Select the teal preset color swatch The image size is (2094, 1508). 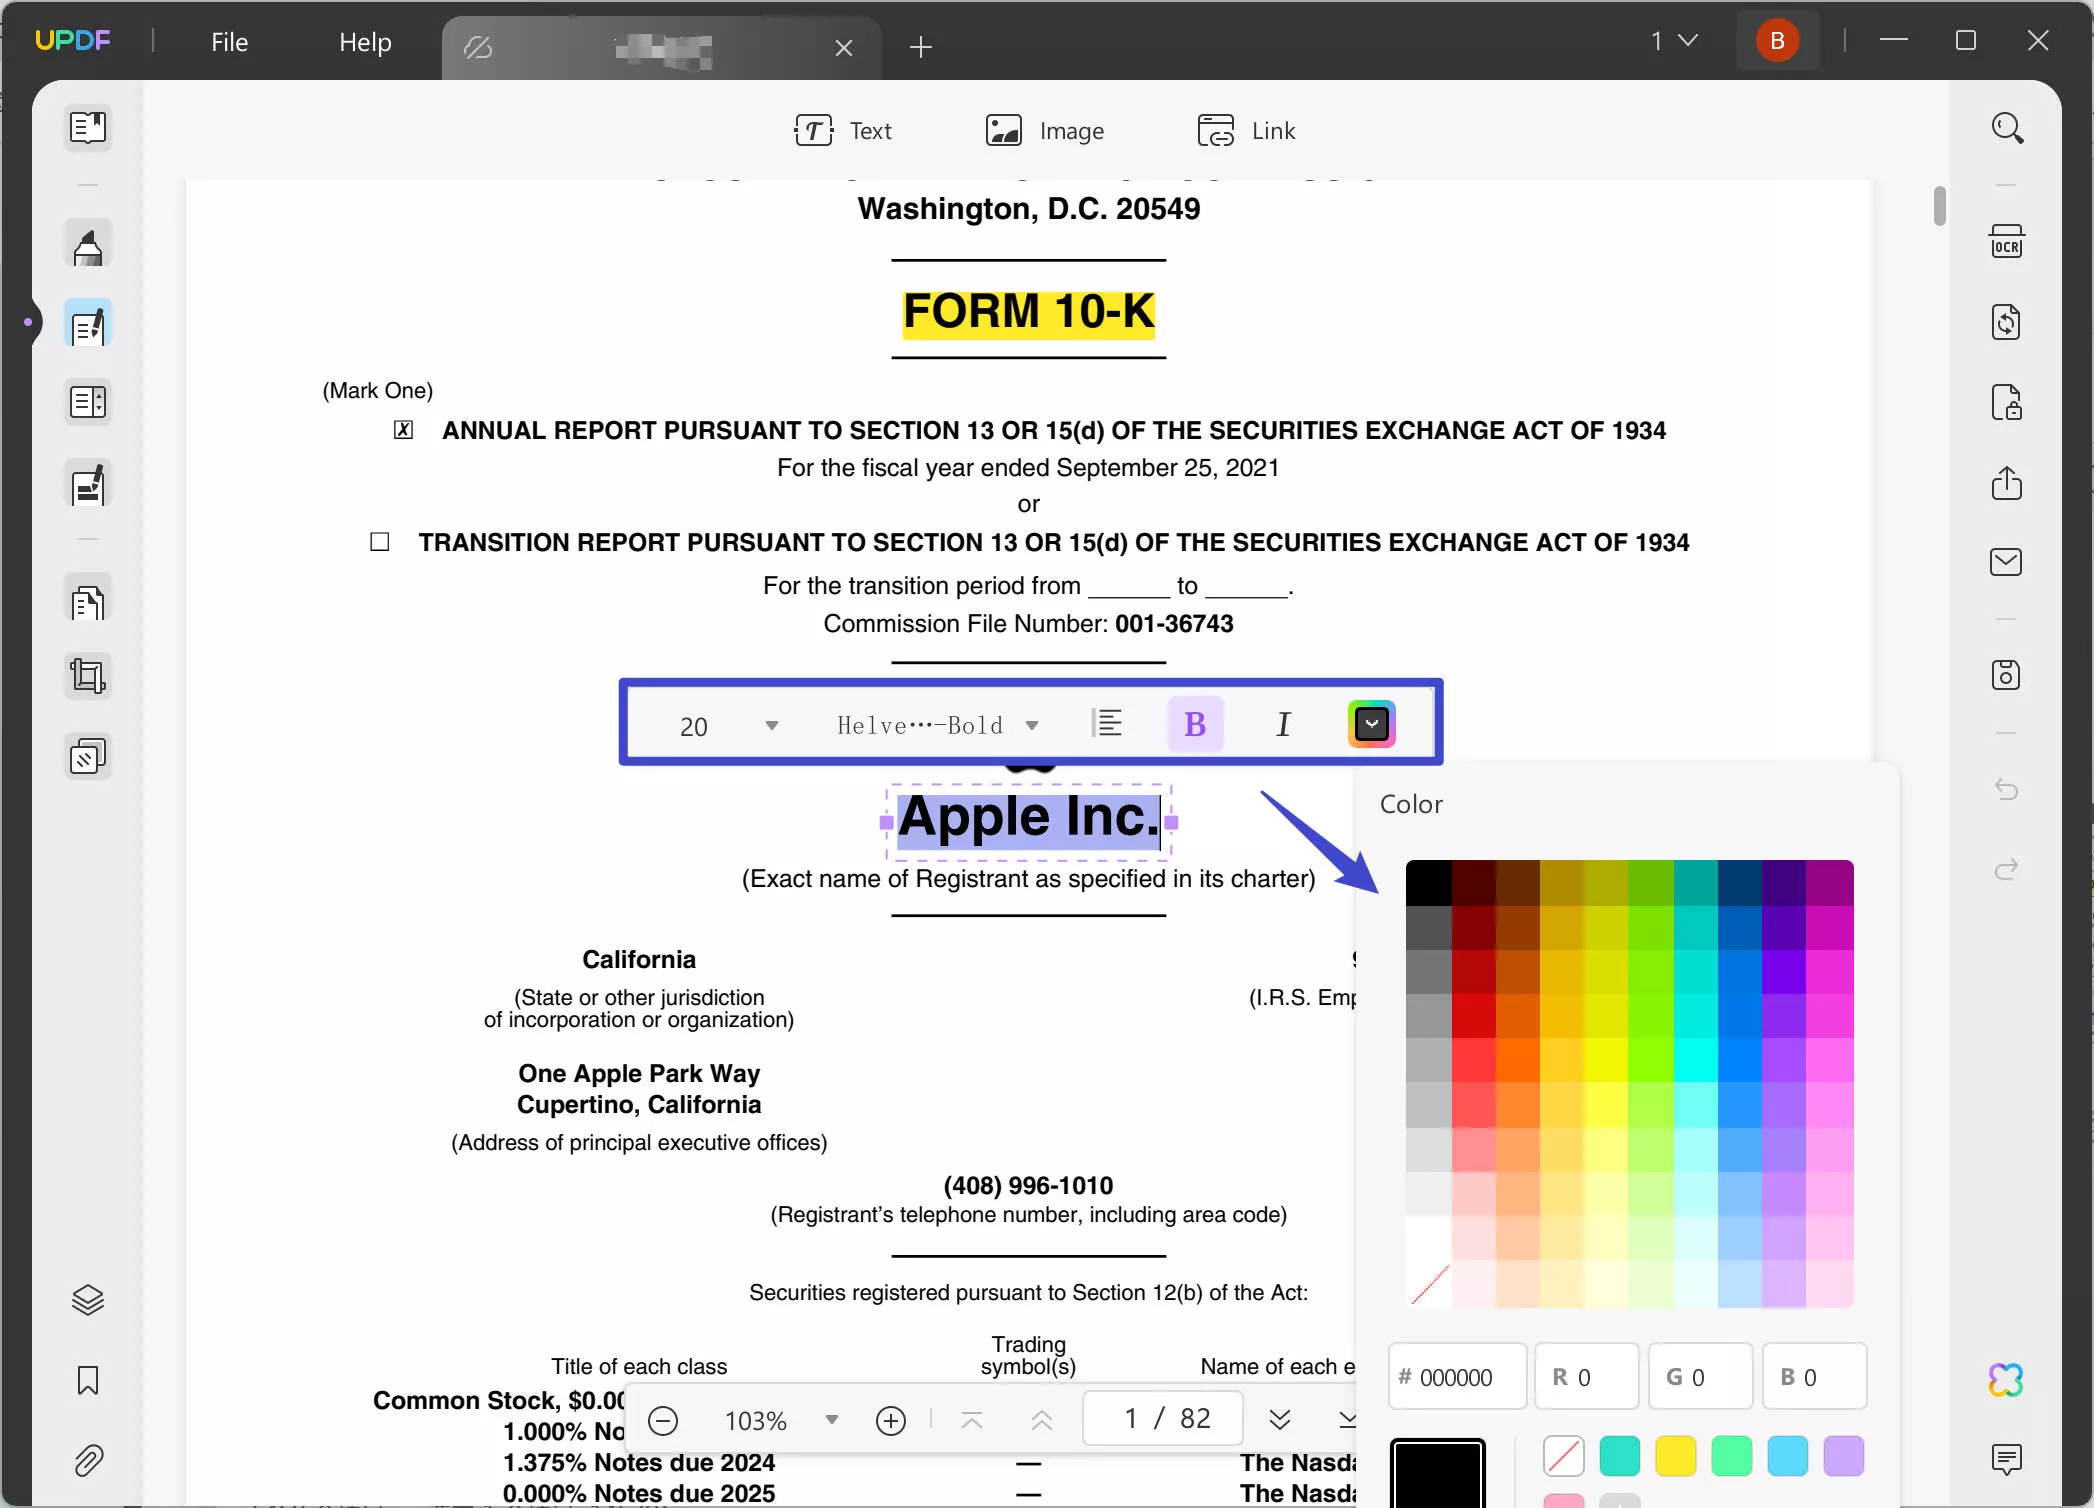coord(1620,1456)
